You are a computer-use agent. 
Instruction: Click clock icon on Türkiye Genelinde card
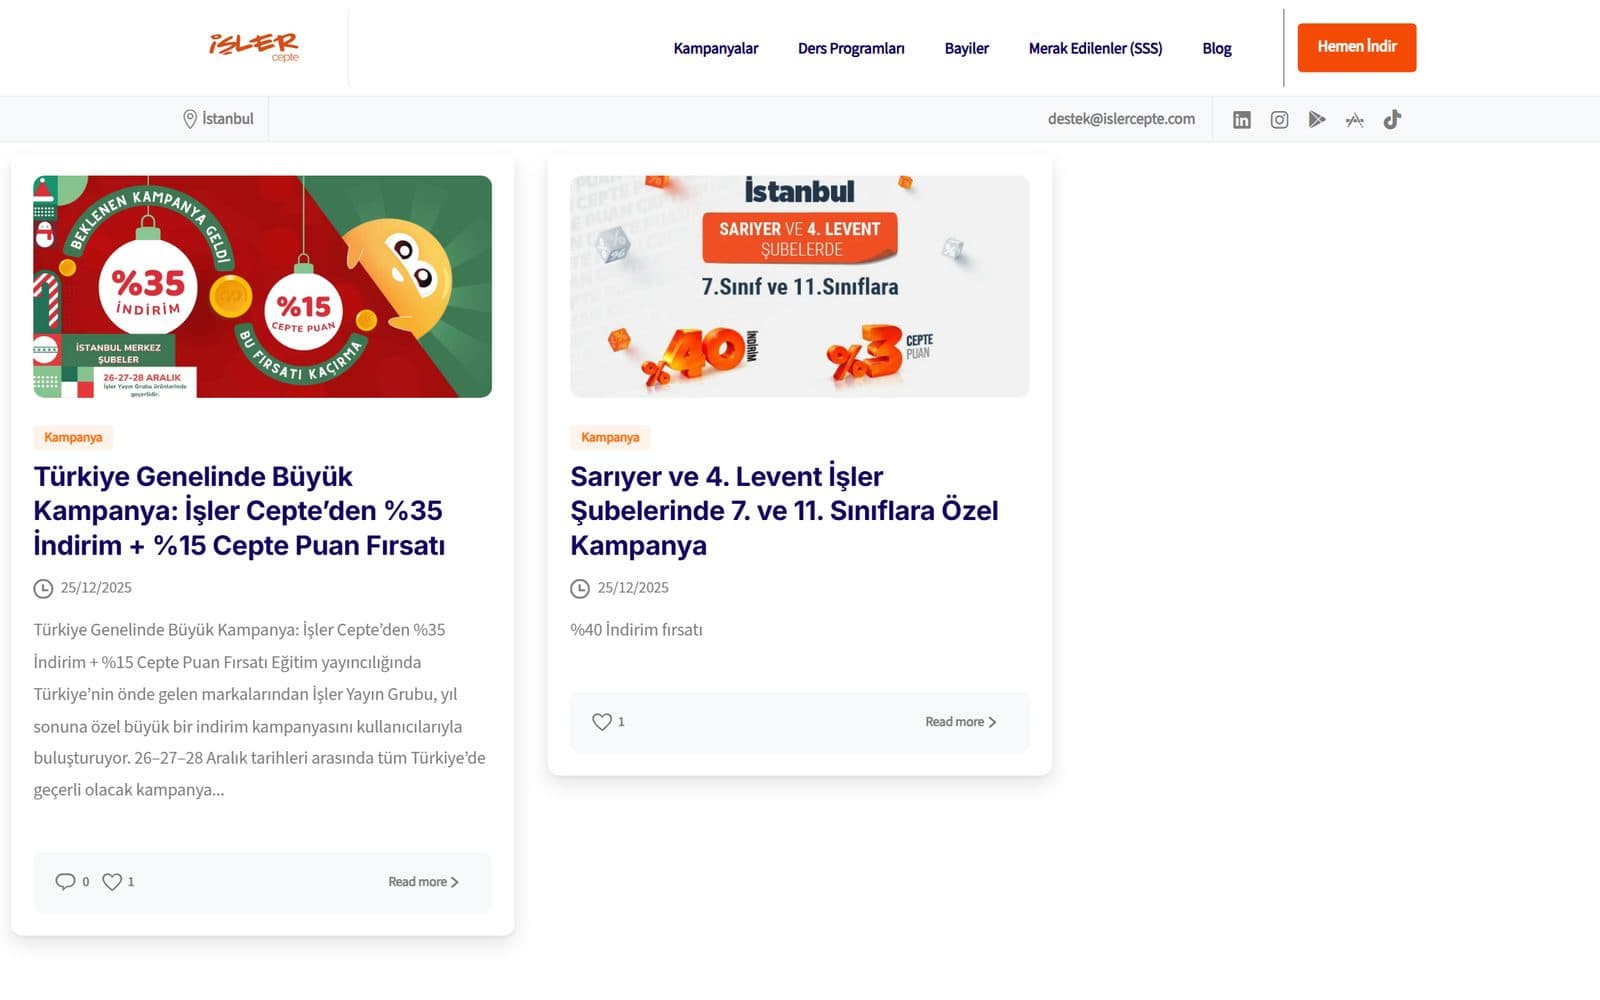[x=43, y=588]
